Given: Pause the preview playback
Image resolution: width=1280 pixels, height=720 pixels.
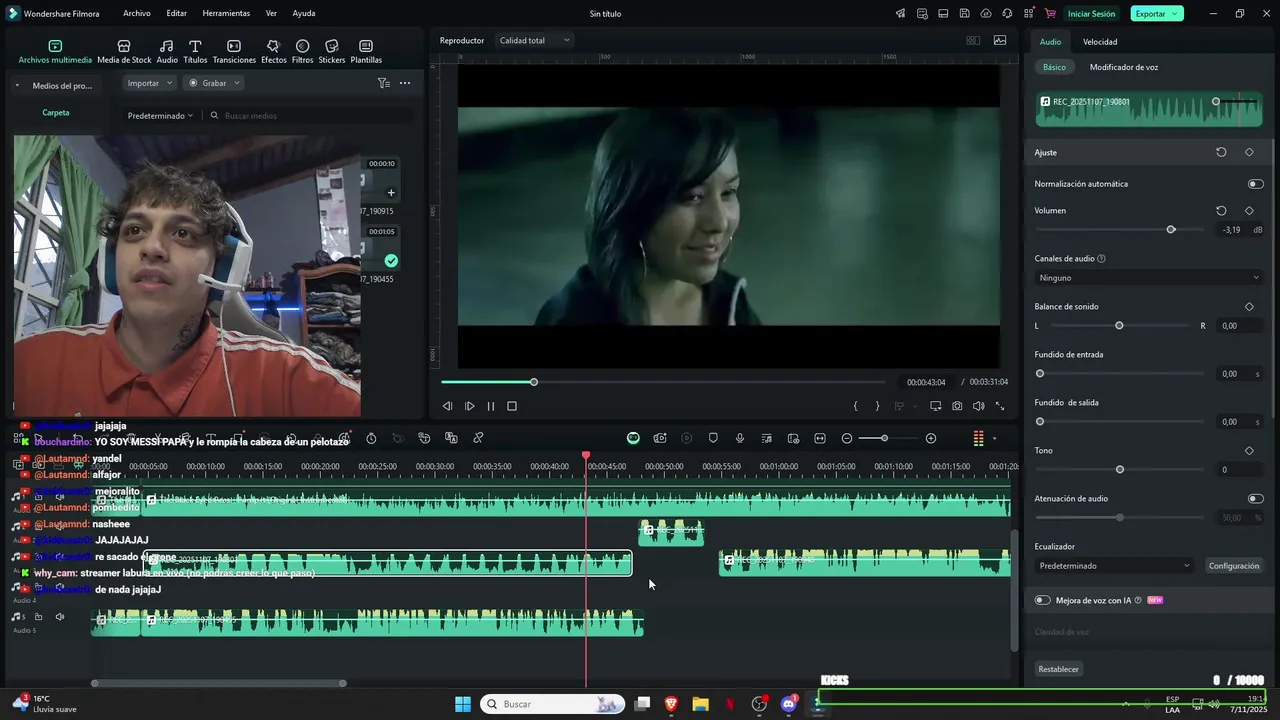Looking at the screenshot, I should click(x=491, y=406).
